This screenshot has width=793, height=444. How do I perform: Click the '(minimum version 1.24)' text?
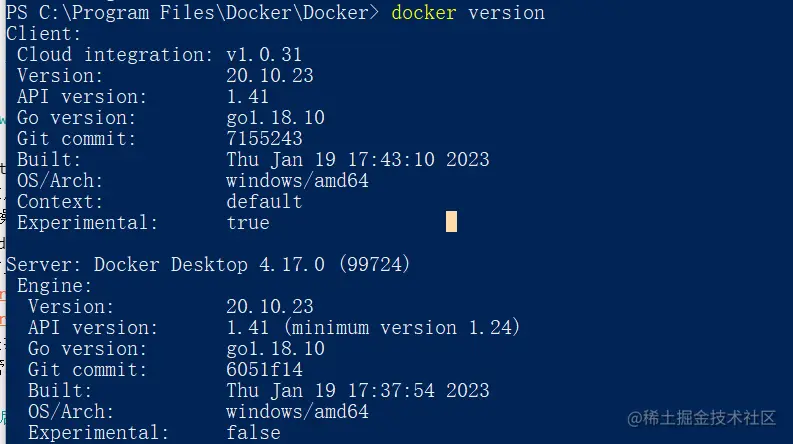coord(409,327)
